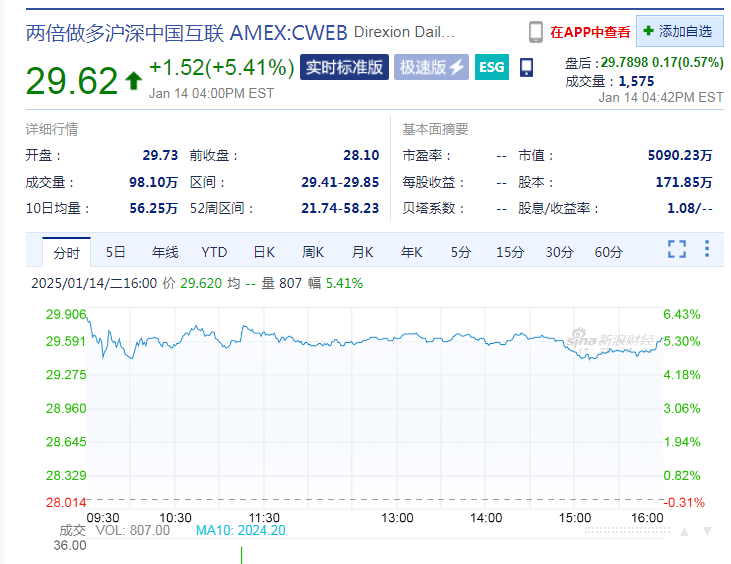Click after-hours price 29.7898
This screenshot has height=564, width=731.
624,62
